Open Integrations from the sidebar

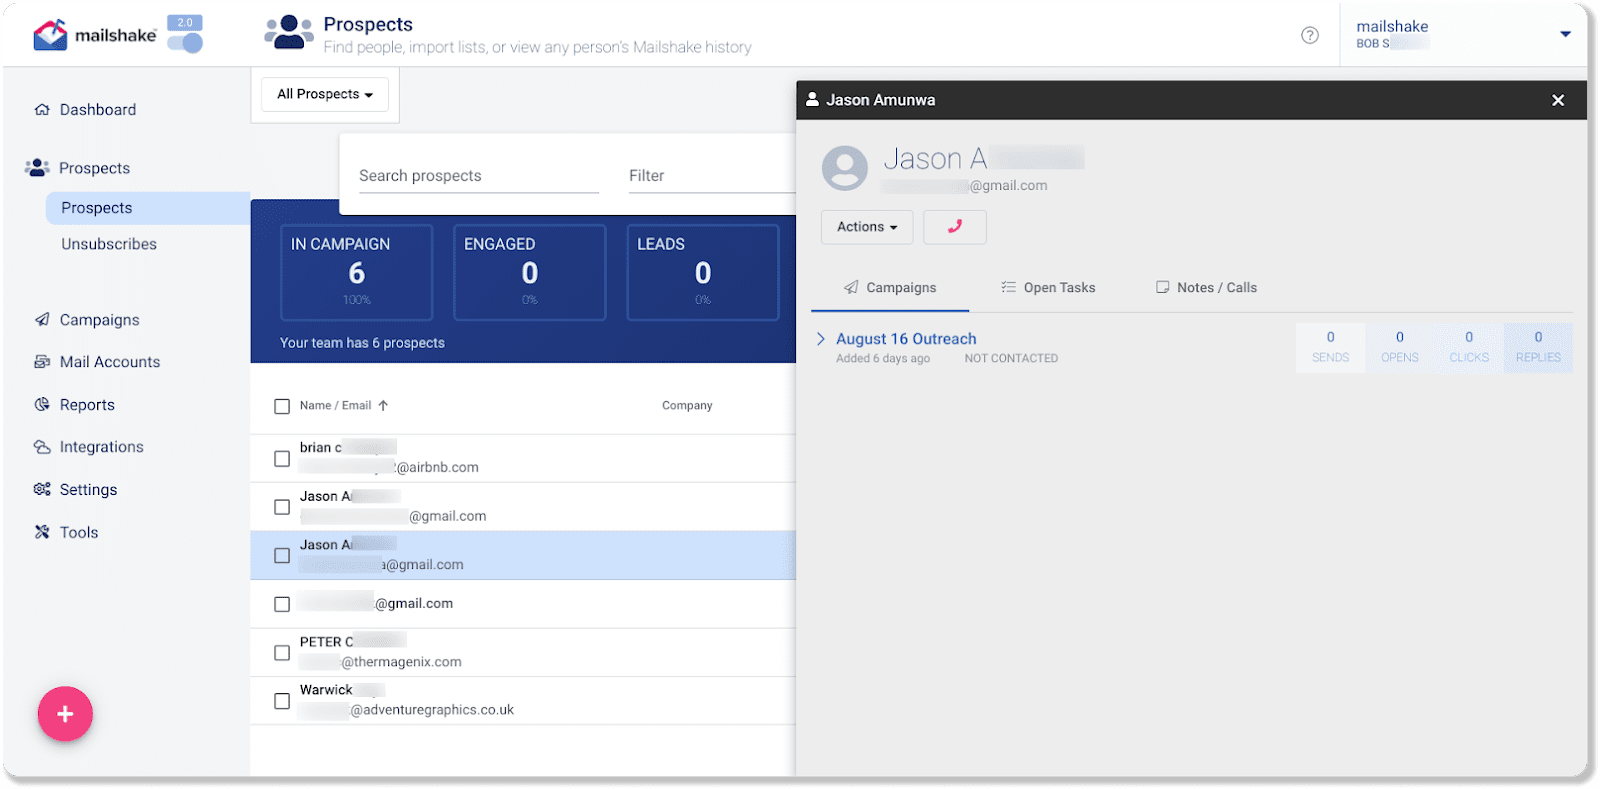coord(101,447)
